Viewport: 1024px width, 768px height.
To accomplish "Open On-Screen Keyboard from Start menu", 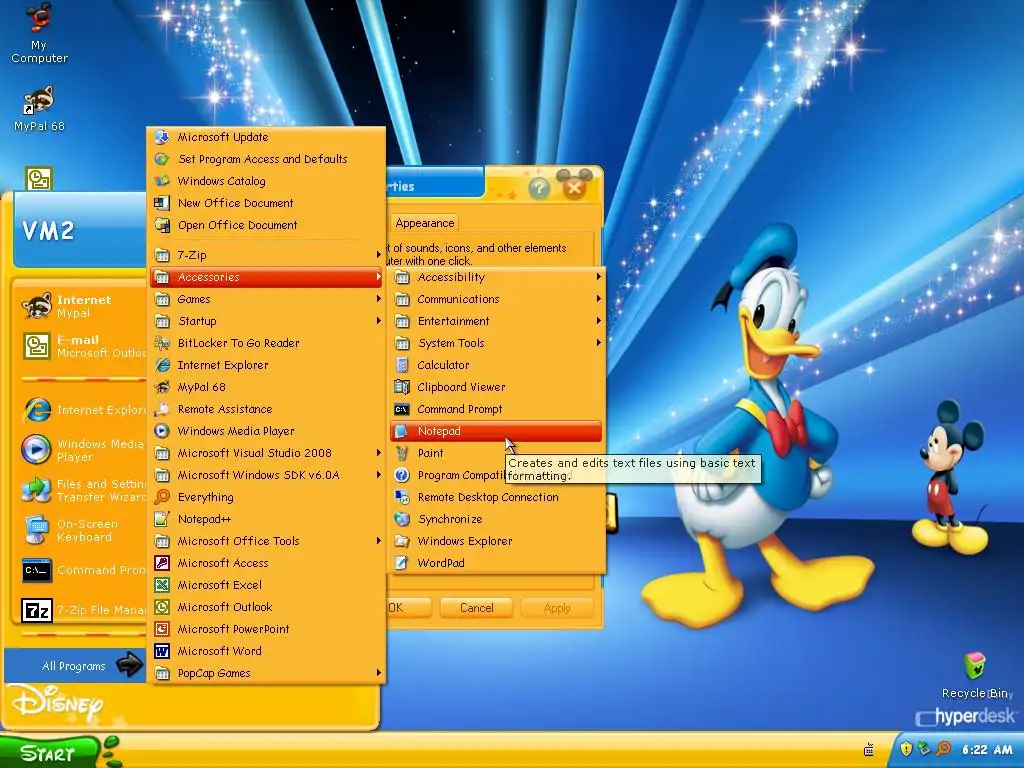I will (x=82, y=530).
